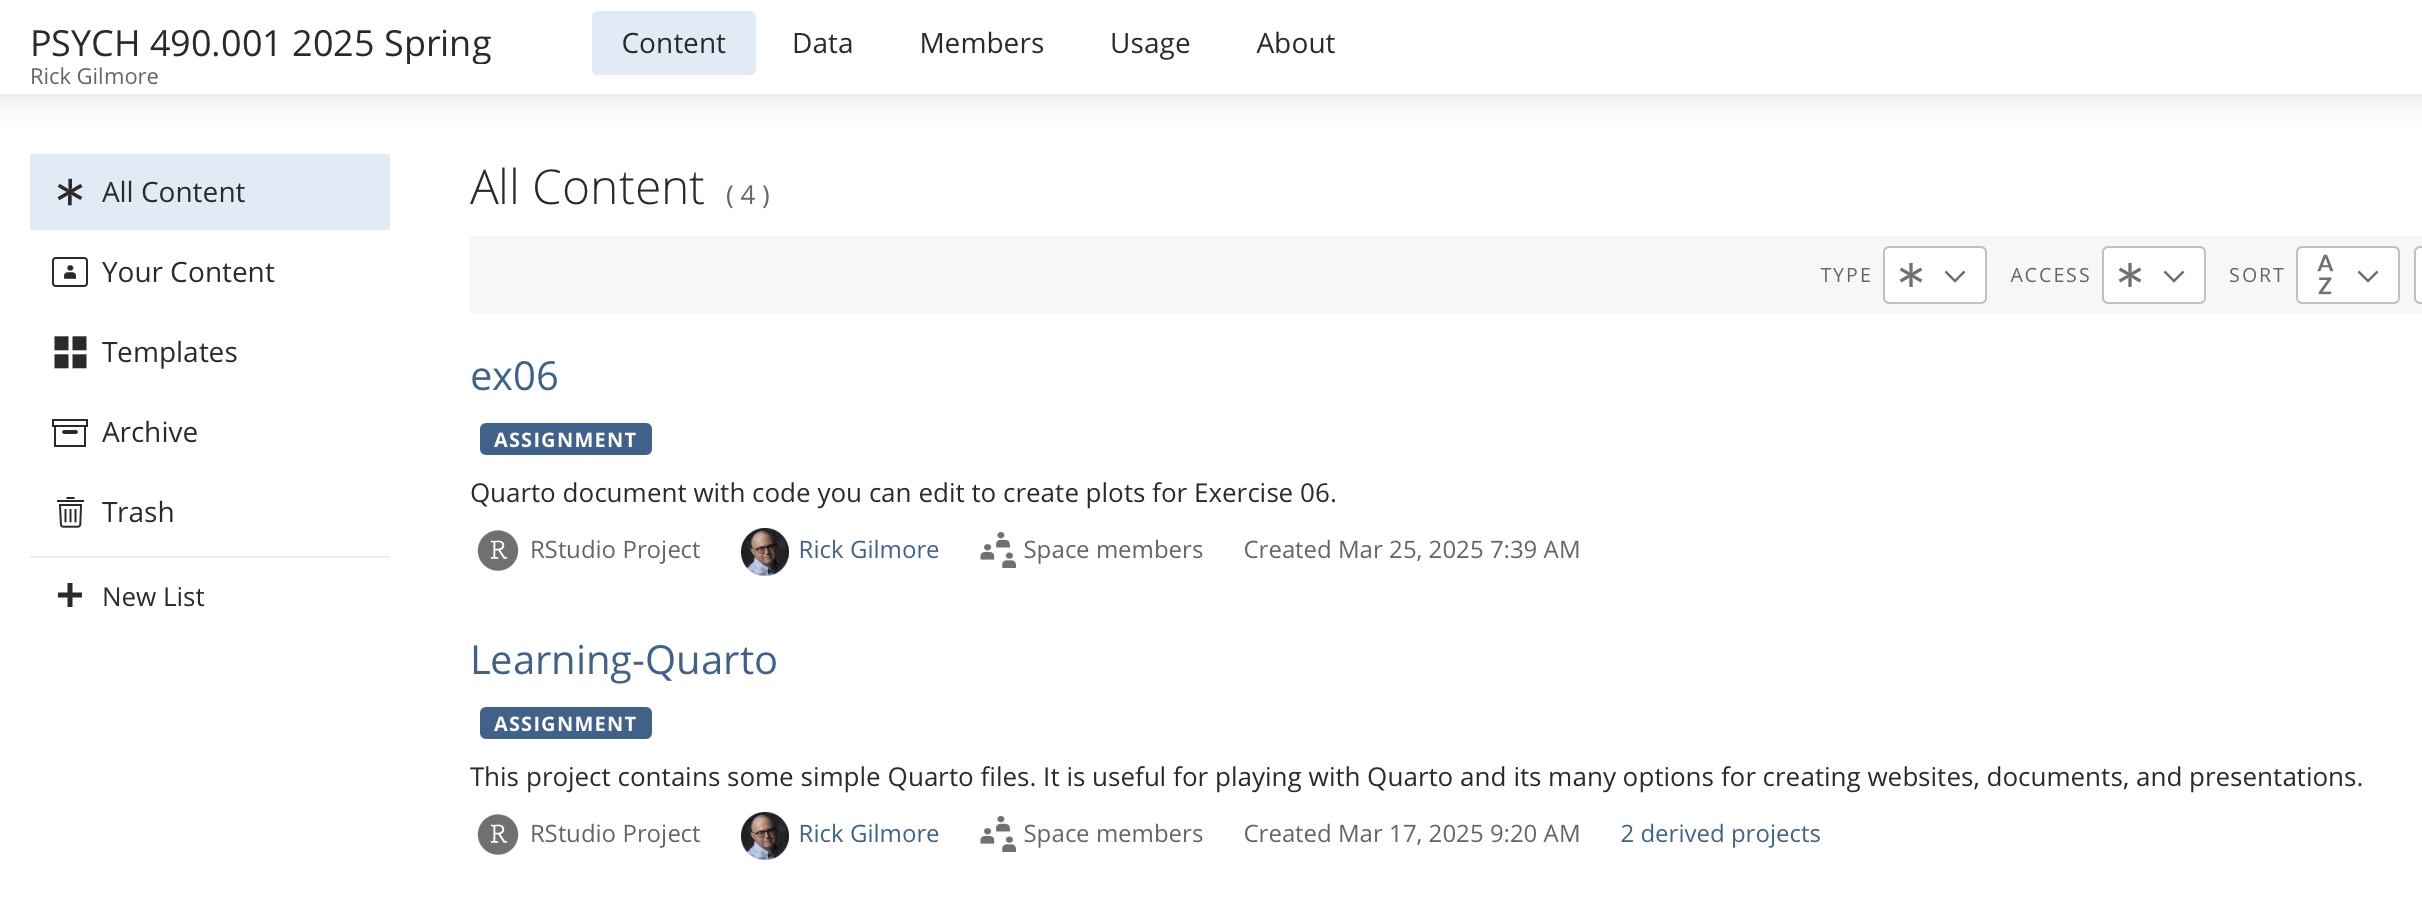Click the Templates grid icon
Viewport: 2422px width, 902px height.
(69, 352)
